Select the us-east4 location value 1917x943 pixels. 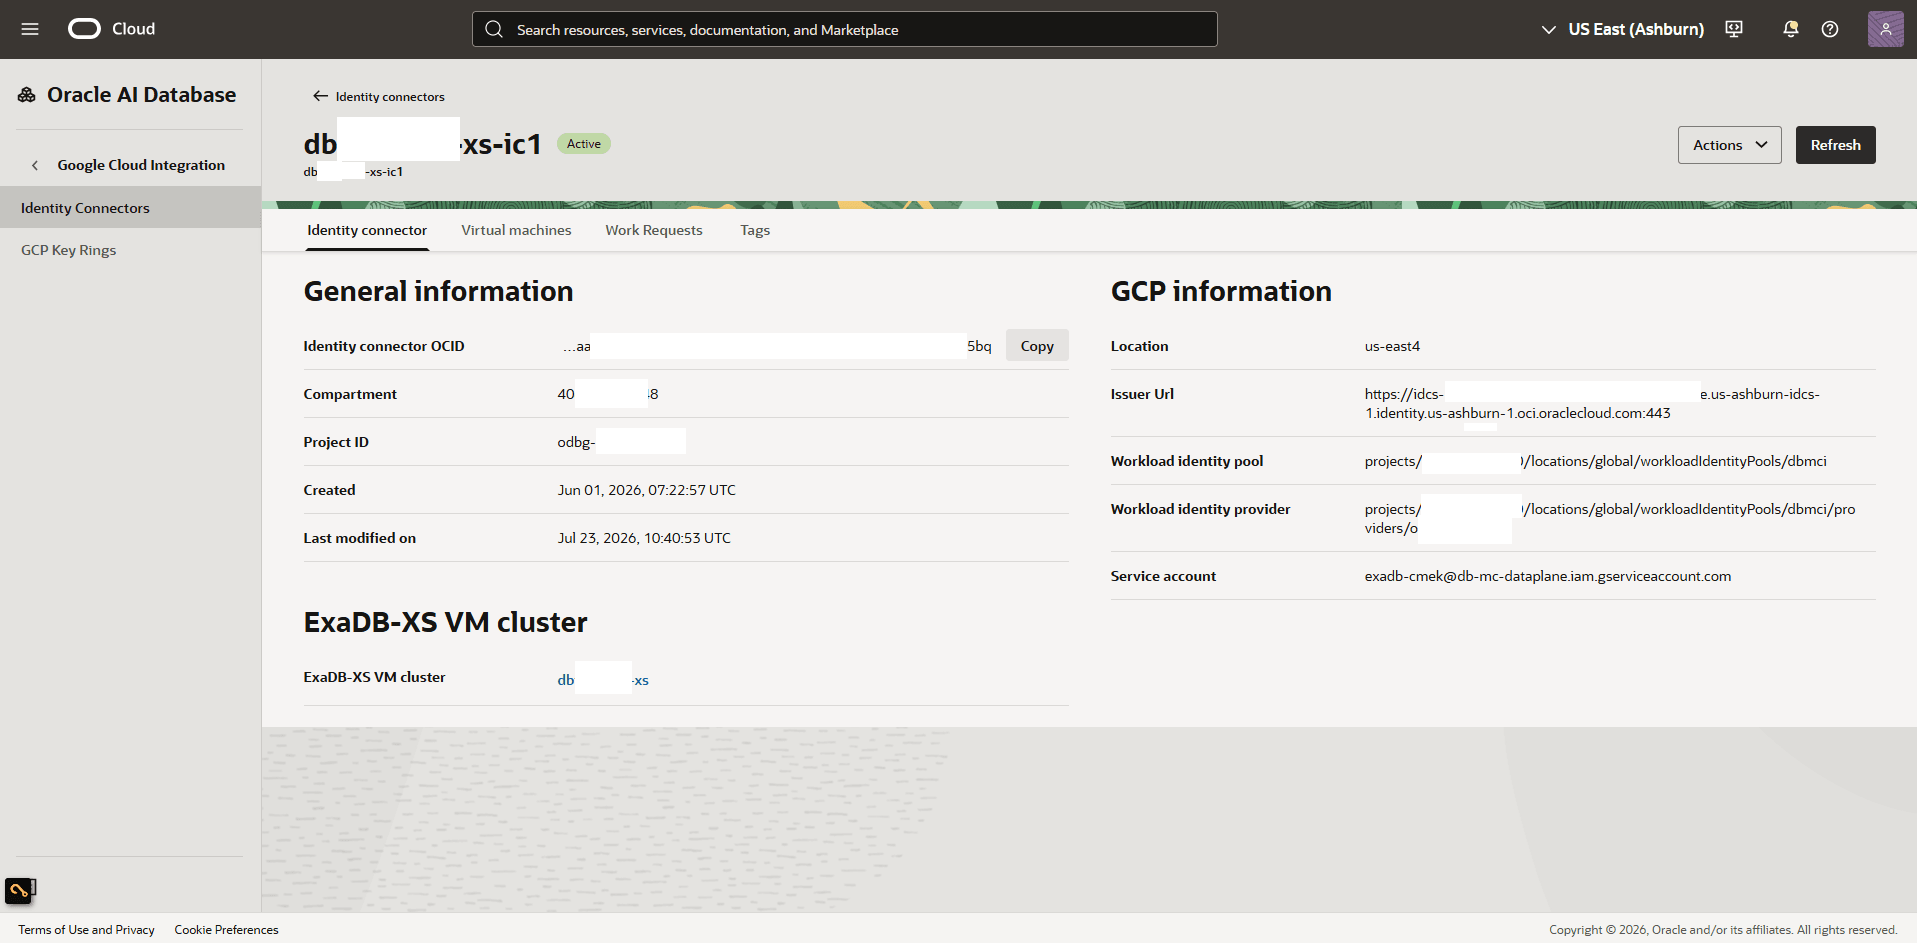tap(1392, 346)
